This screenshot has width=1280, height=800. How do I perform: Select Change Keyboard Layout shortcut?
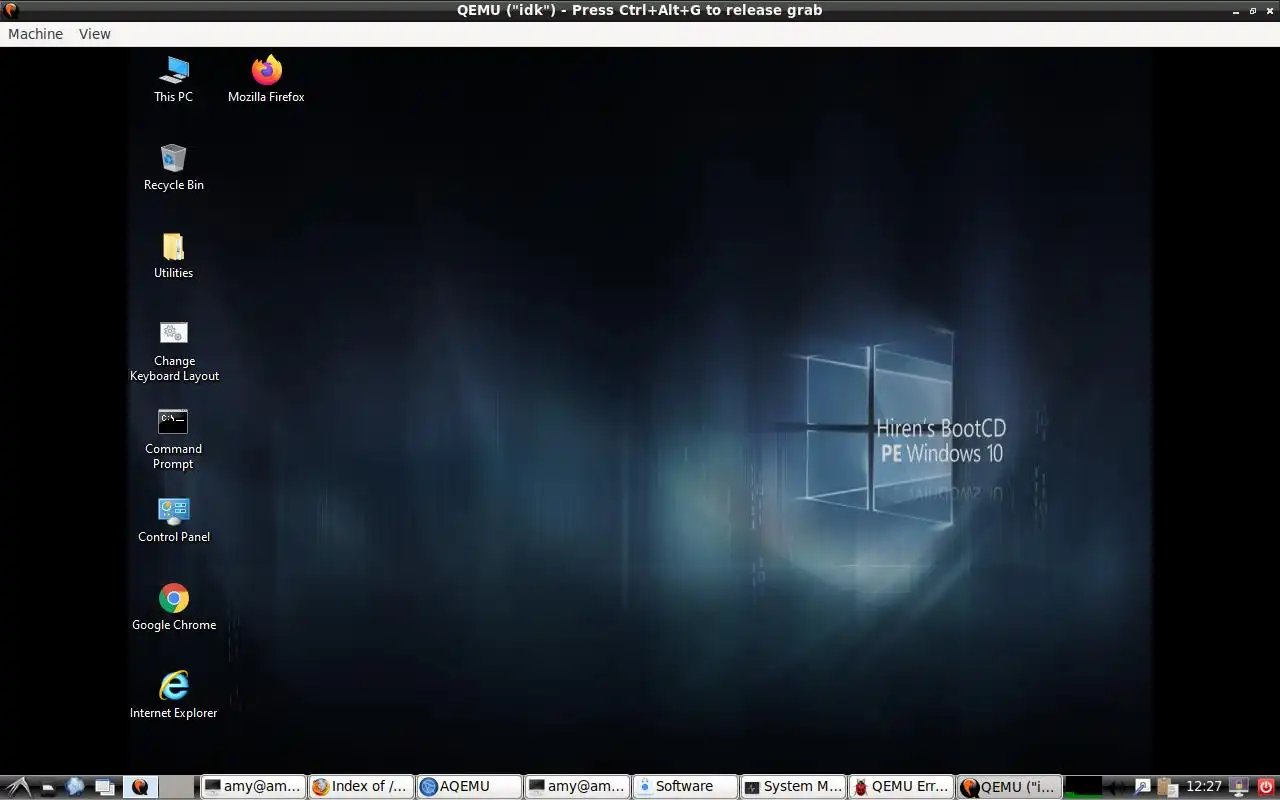coord(174,352)
